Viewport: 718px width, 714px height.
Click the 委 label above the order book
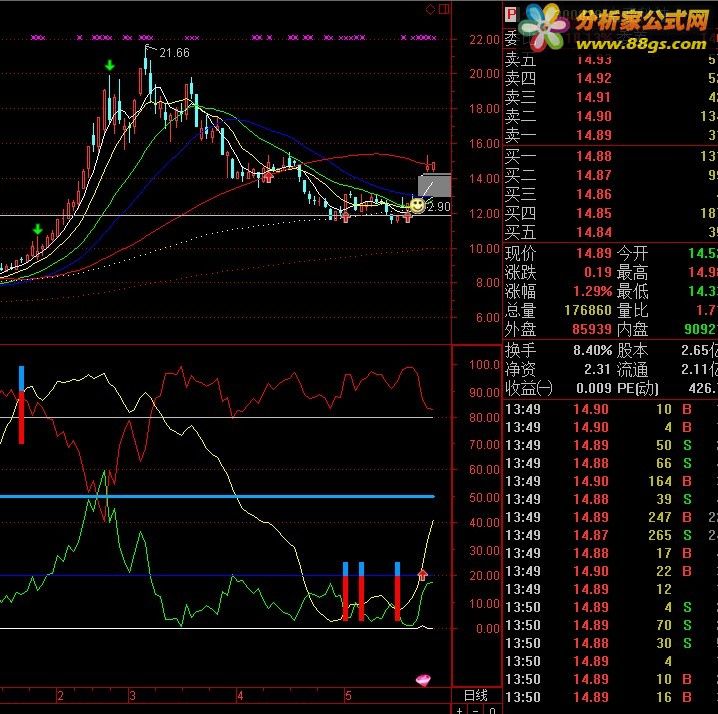pos(511,38)
